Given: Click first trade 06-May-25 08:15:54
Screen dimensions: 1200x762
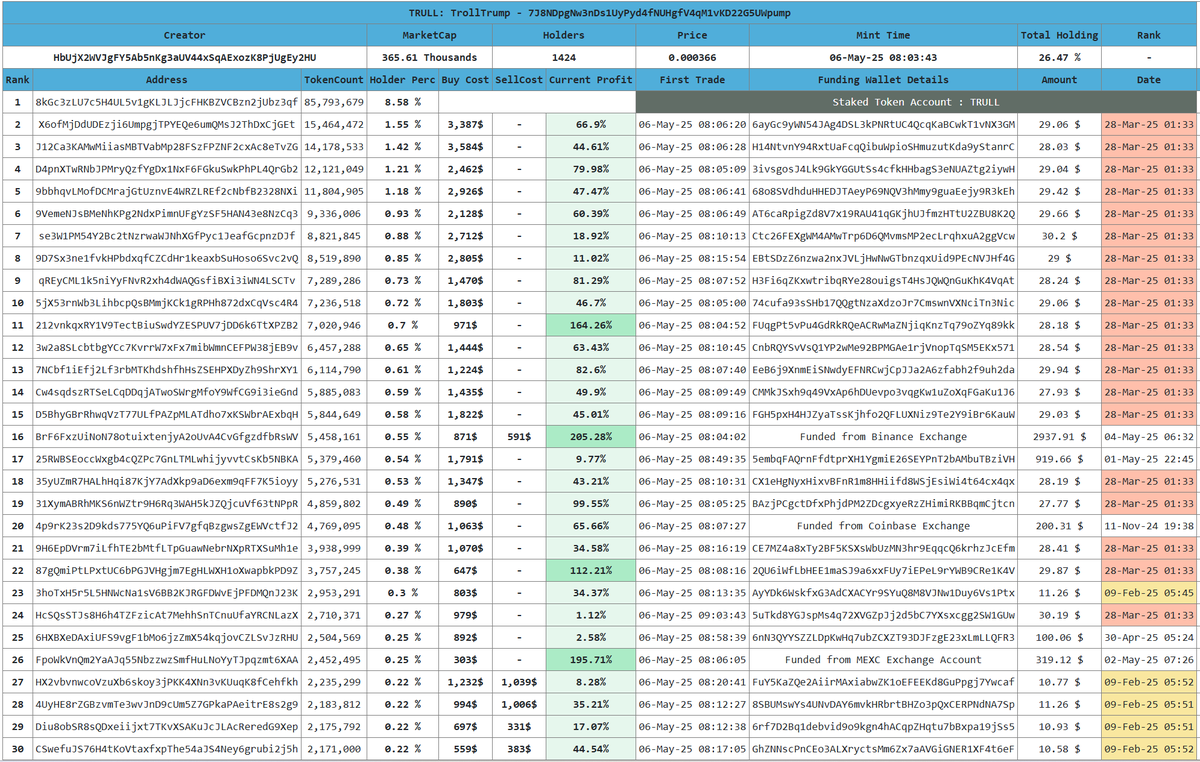Looking at the screenshot, I should pos(692,258).
